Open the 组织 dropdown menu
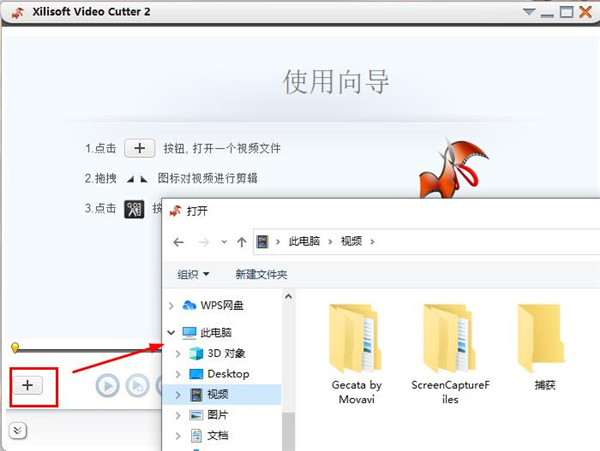The image size is (600, 451). pos(193,274)
